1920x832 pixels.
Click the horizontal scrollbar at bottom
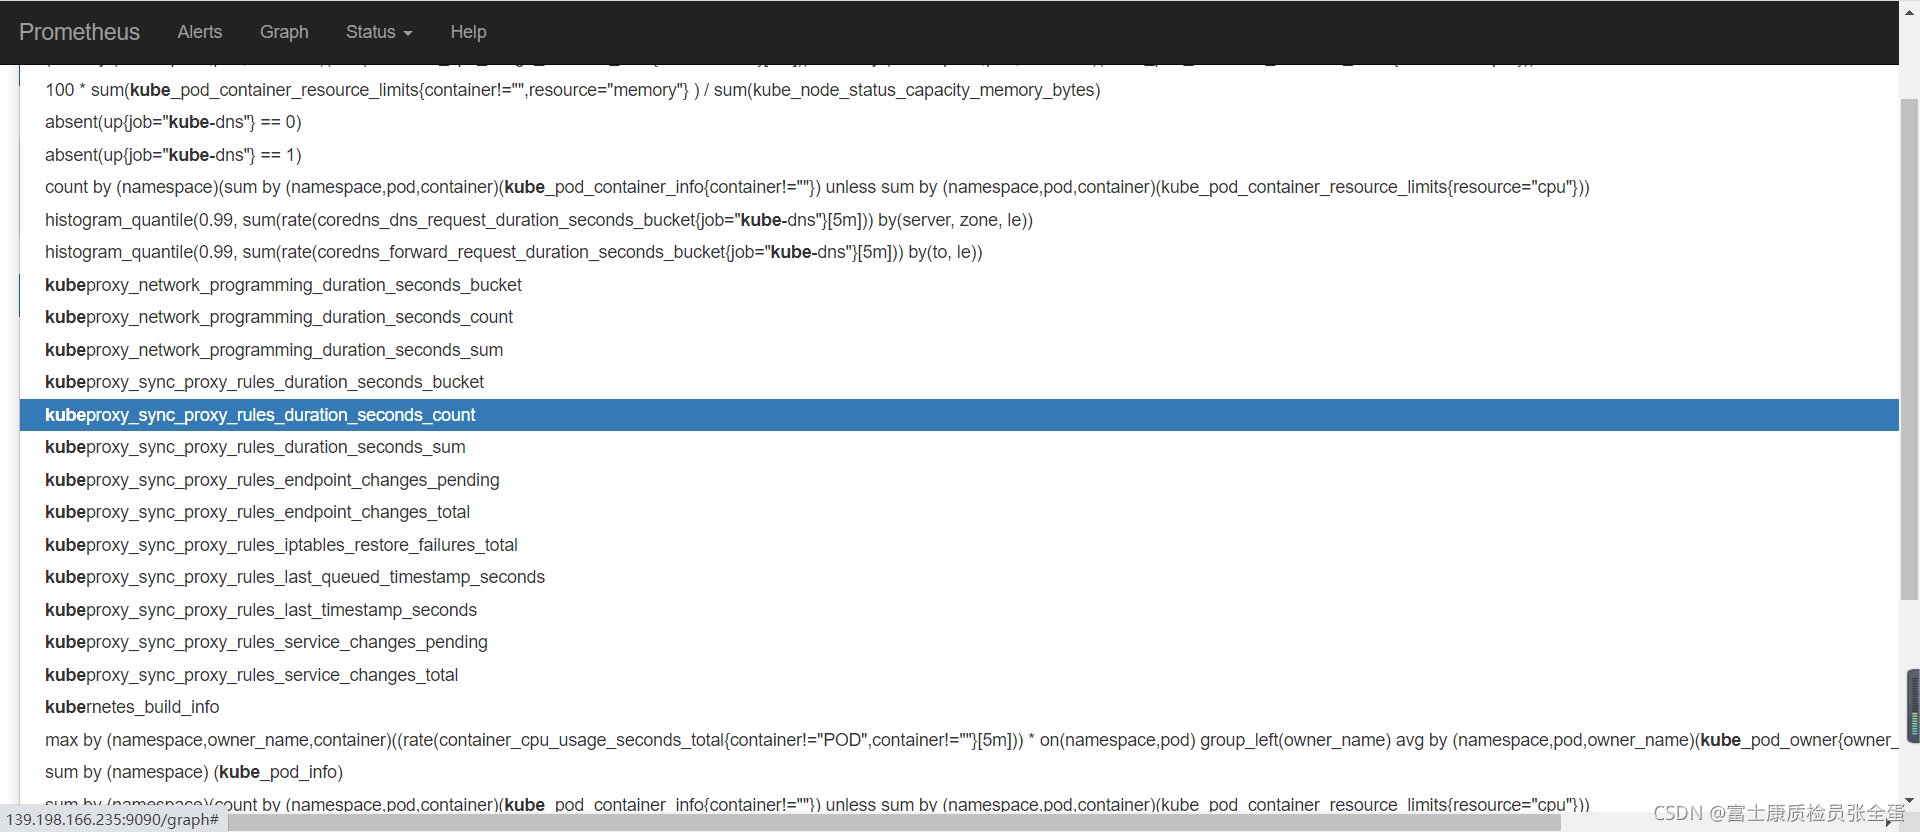pyautogui.click(x=895, y=822)
